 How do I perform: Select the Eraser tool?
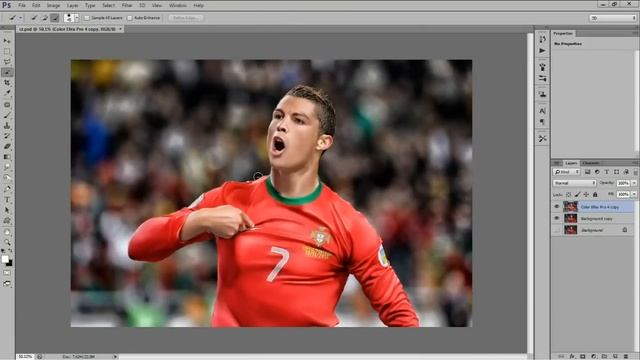(x=7, y=146)
